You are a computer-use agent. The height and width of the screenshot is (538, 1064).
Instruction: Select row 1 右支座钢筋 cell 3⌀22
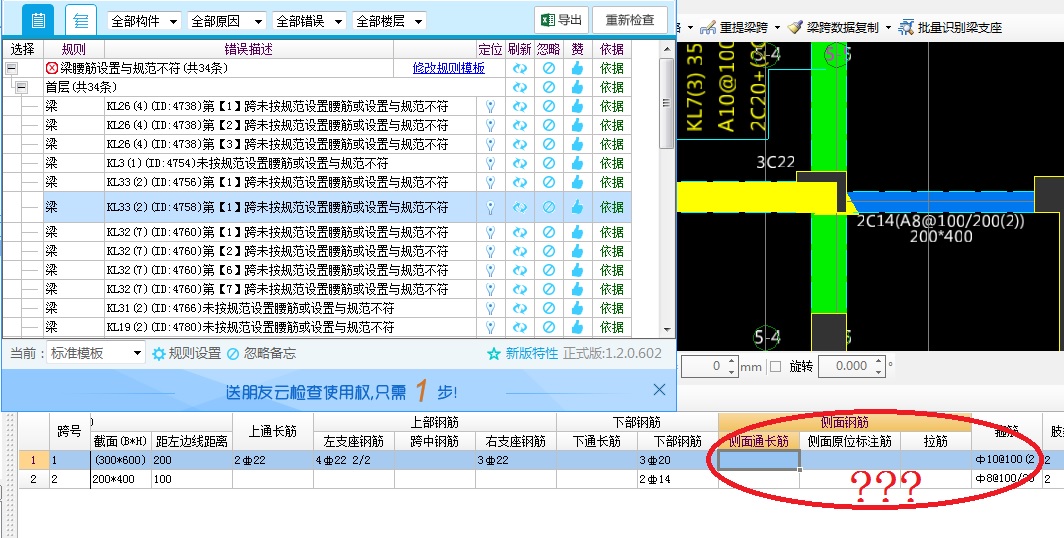516,460
